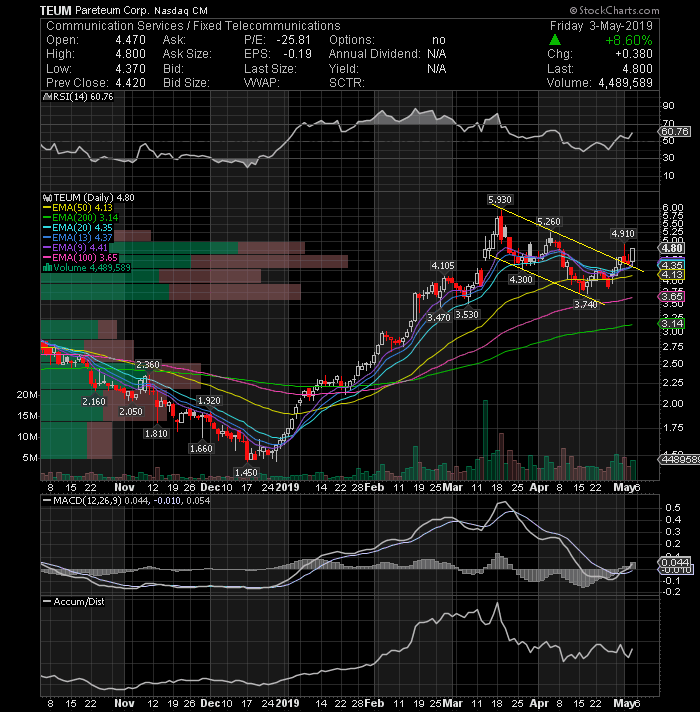Click the Friday 3-May-2019 date
The image size is (700, 712).
pyautogui.click(x=601, y=26)
